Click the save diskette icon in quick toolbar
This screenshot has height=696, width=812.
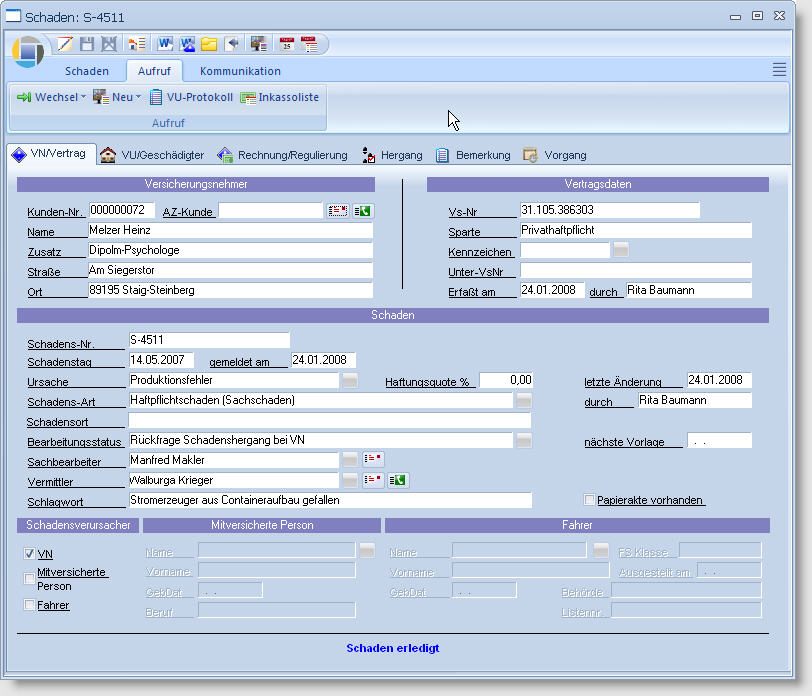pos(87,44)
